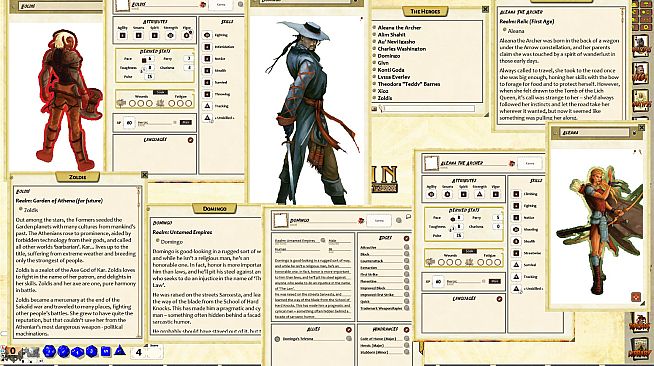Viewport: 654px width, 366px height.
Task: Mark the first wound circle on Zoldis's sheet
Action: [x=132, y=103]
